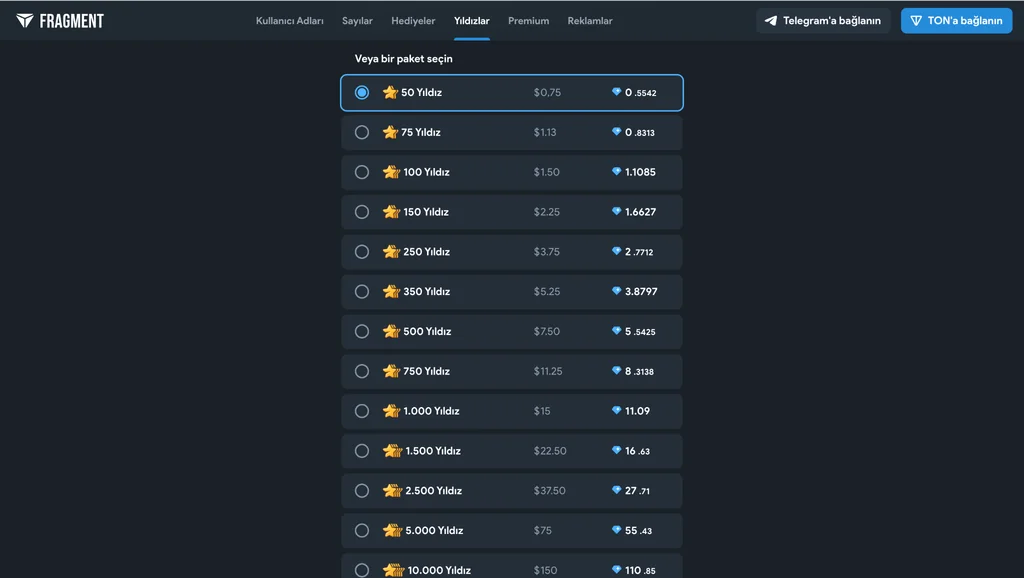Select the 500 Yıldız radio button
1024x578 pixels.
coord(362,332)
